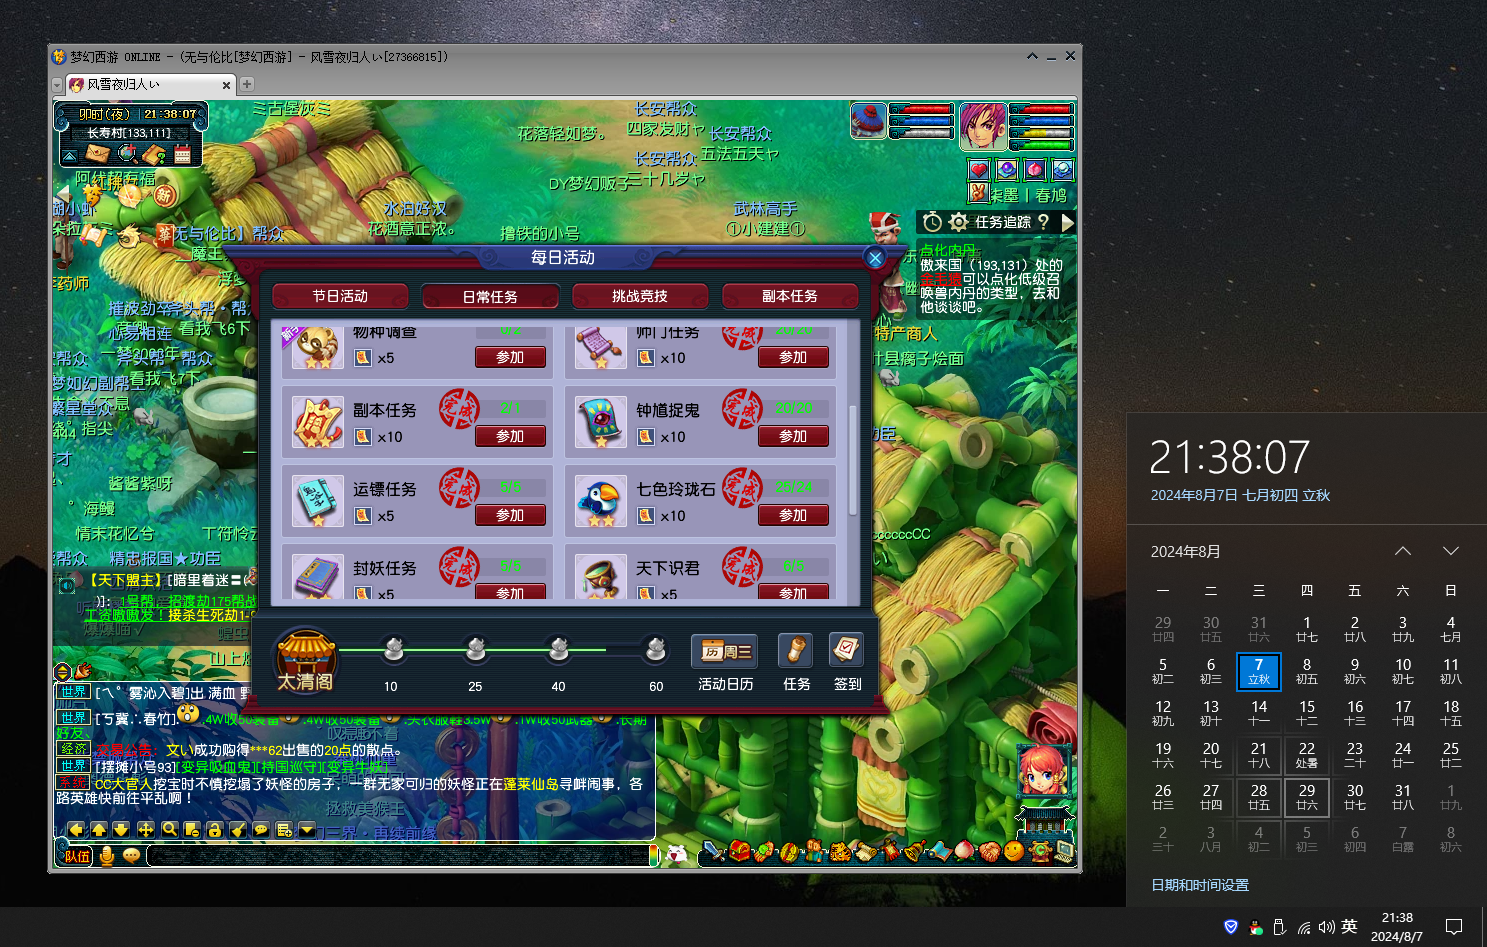Click the golden dragon icon
The width and height of the screenshot is (1487, 947).
(129, 236)
